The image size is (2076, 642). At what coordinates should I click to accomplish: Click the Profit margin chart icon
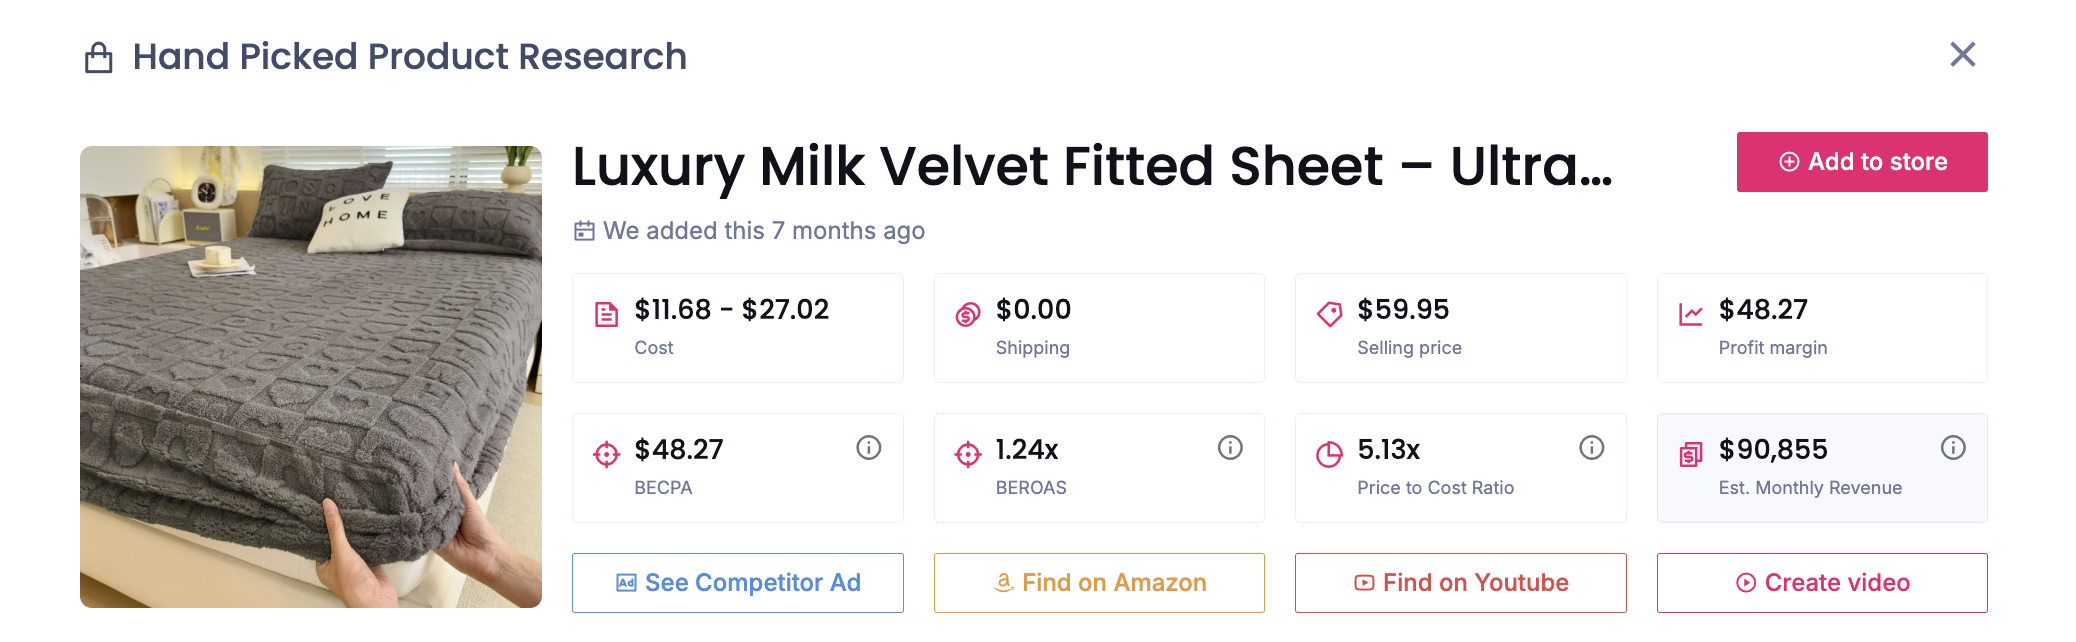1690,313
